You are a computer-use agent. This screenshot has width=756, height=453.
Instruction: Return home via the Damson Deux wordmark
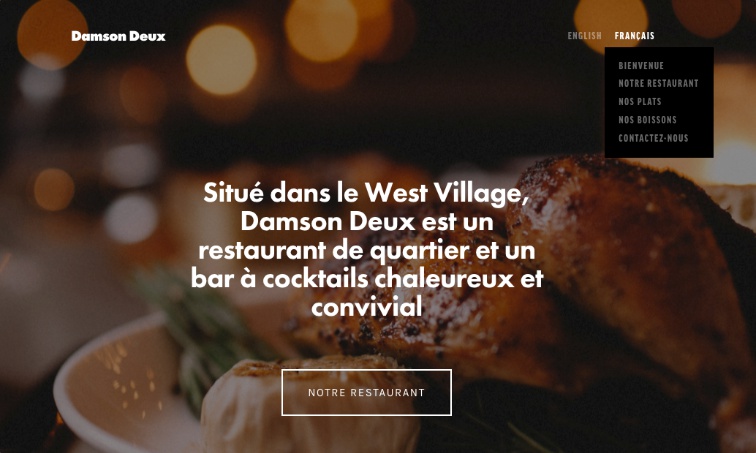(x=118, y=36)
